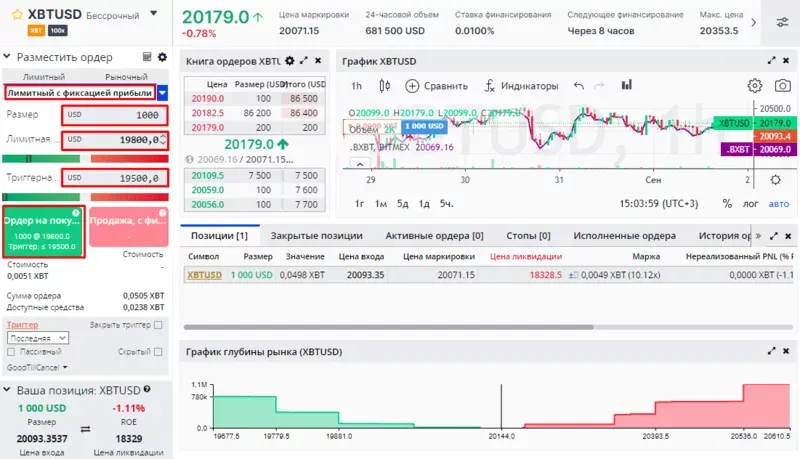Click the positions table horizontal scrollbar

point(388,327)
